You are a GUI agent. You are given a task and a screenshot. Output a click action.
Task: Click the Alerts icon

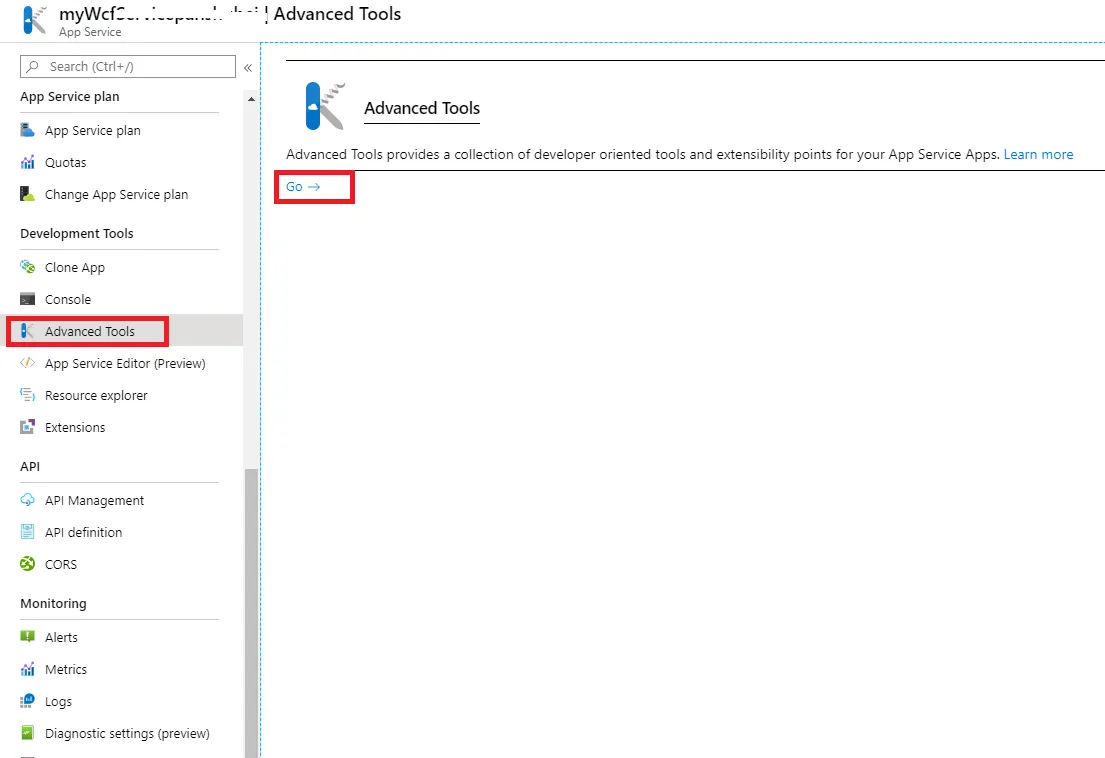tap(27, 637)
